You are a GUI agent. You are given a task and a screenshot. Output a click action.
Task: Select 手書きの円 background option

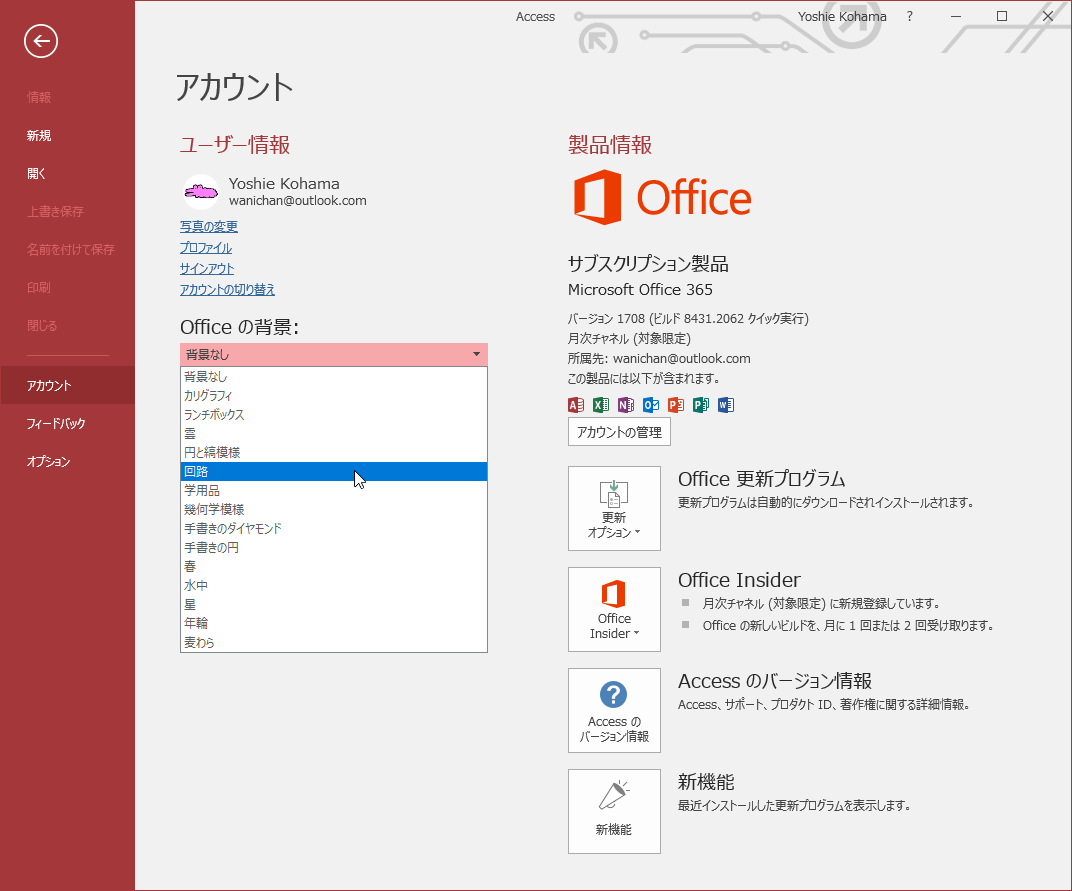(x=334, y=548)
